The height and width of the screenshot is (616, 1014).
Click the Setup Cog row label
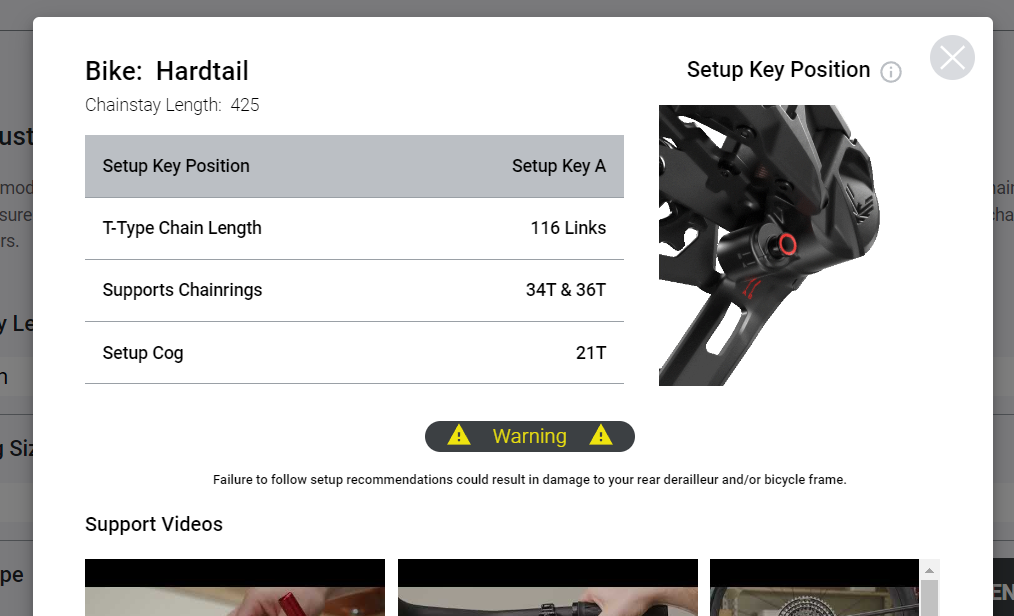point(143,352)
